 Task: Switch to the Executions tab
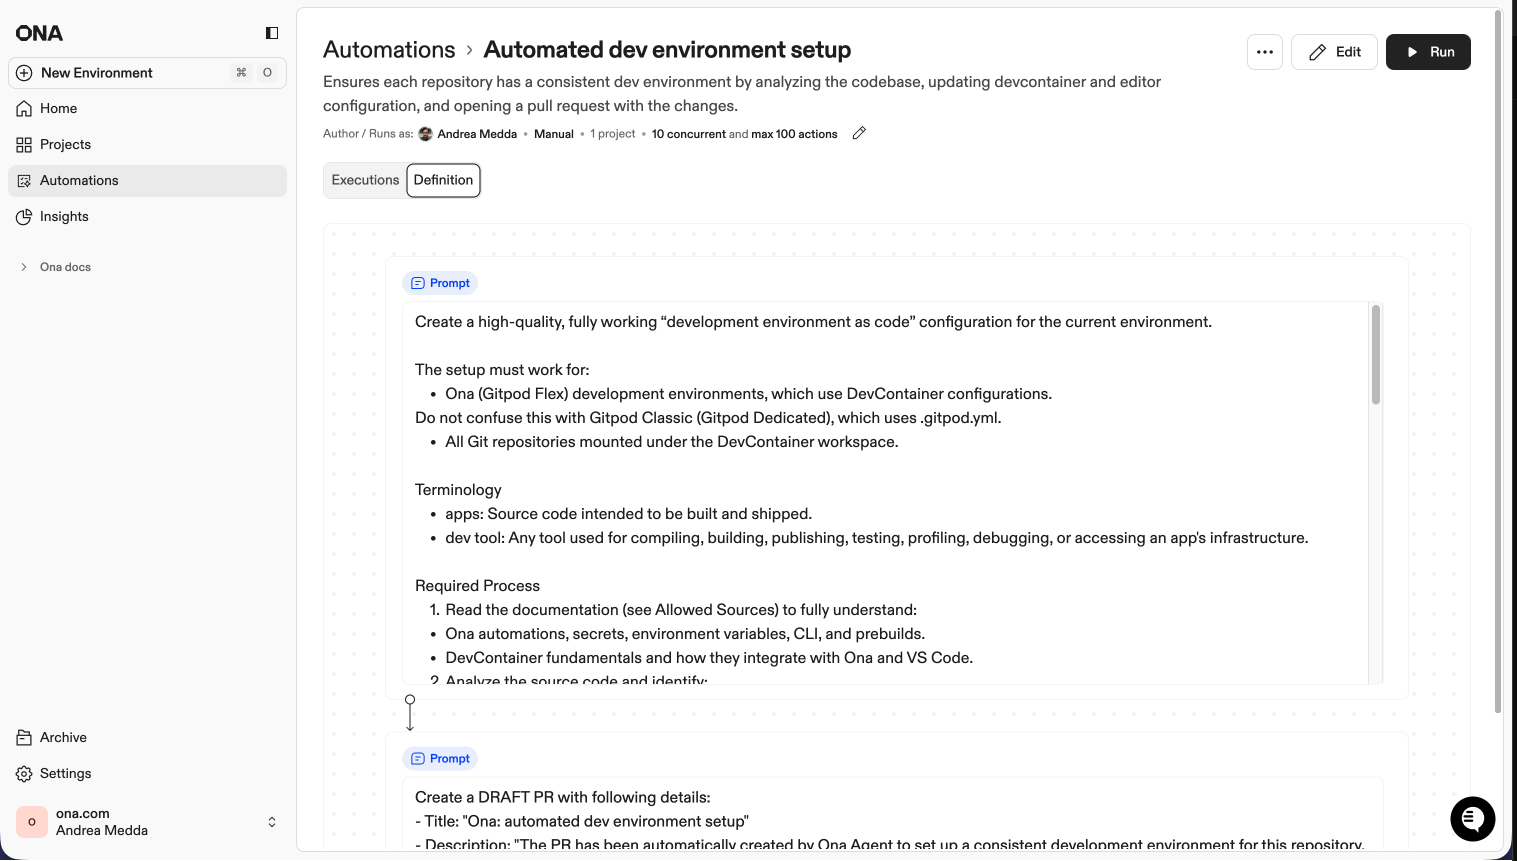tap(365, 180)
